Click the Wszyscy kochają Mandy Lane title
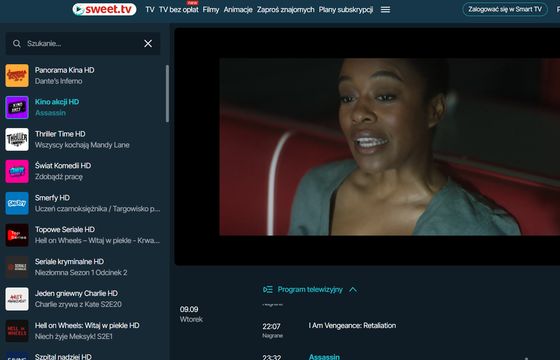Viewport: 560px width, 360px height. click(82, 145)
